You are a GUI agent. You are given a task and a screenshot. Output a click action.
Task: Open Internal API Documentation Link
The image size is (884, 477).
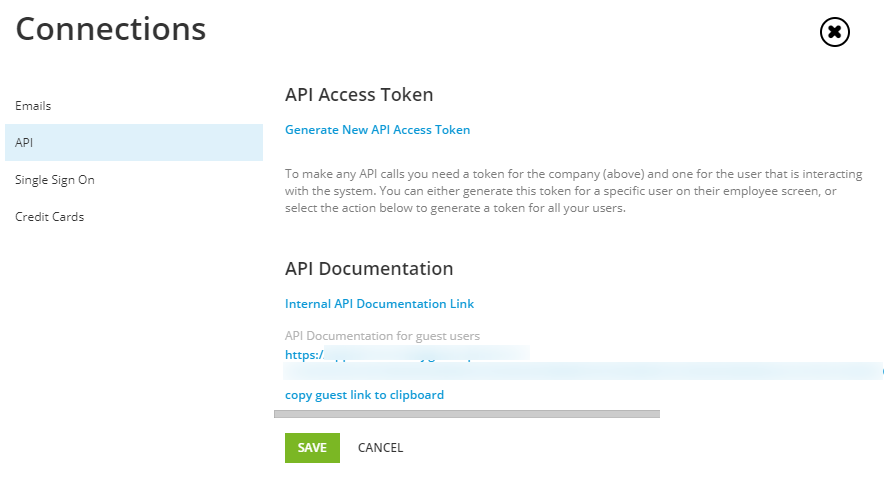[379, 304]
